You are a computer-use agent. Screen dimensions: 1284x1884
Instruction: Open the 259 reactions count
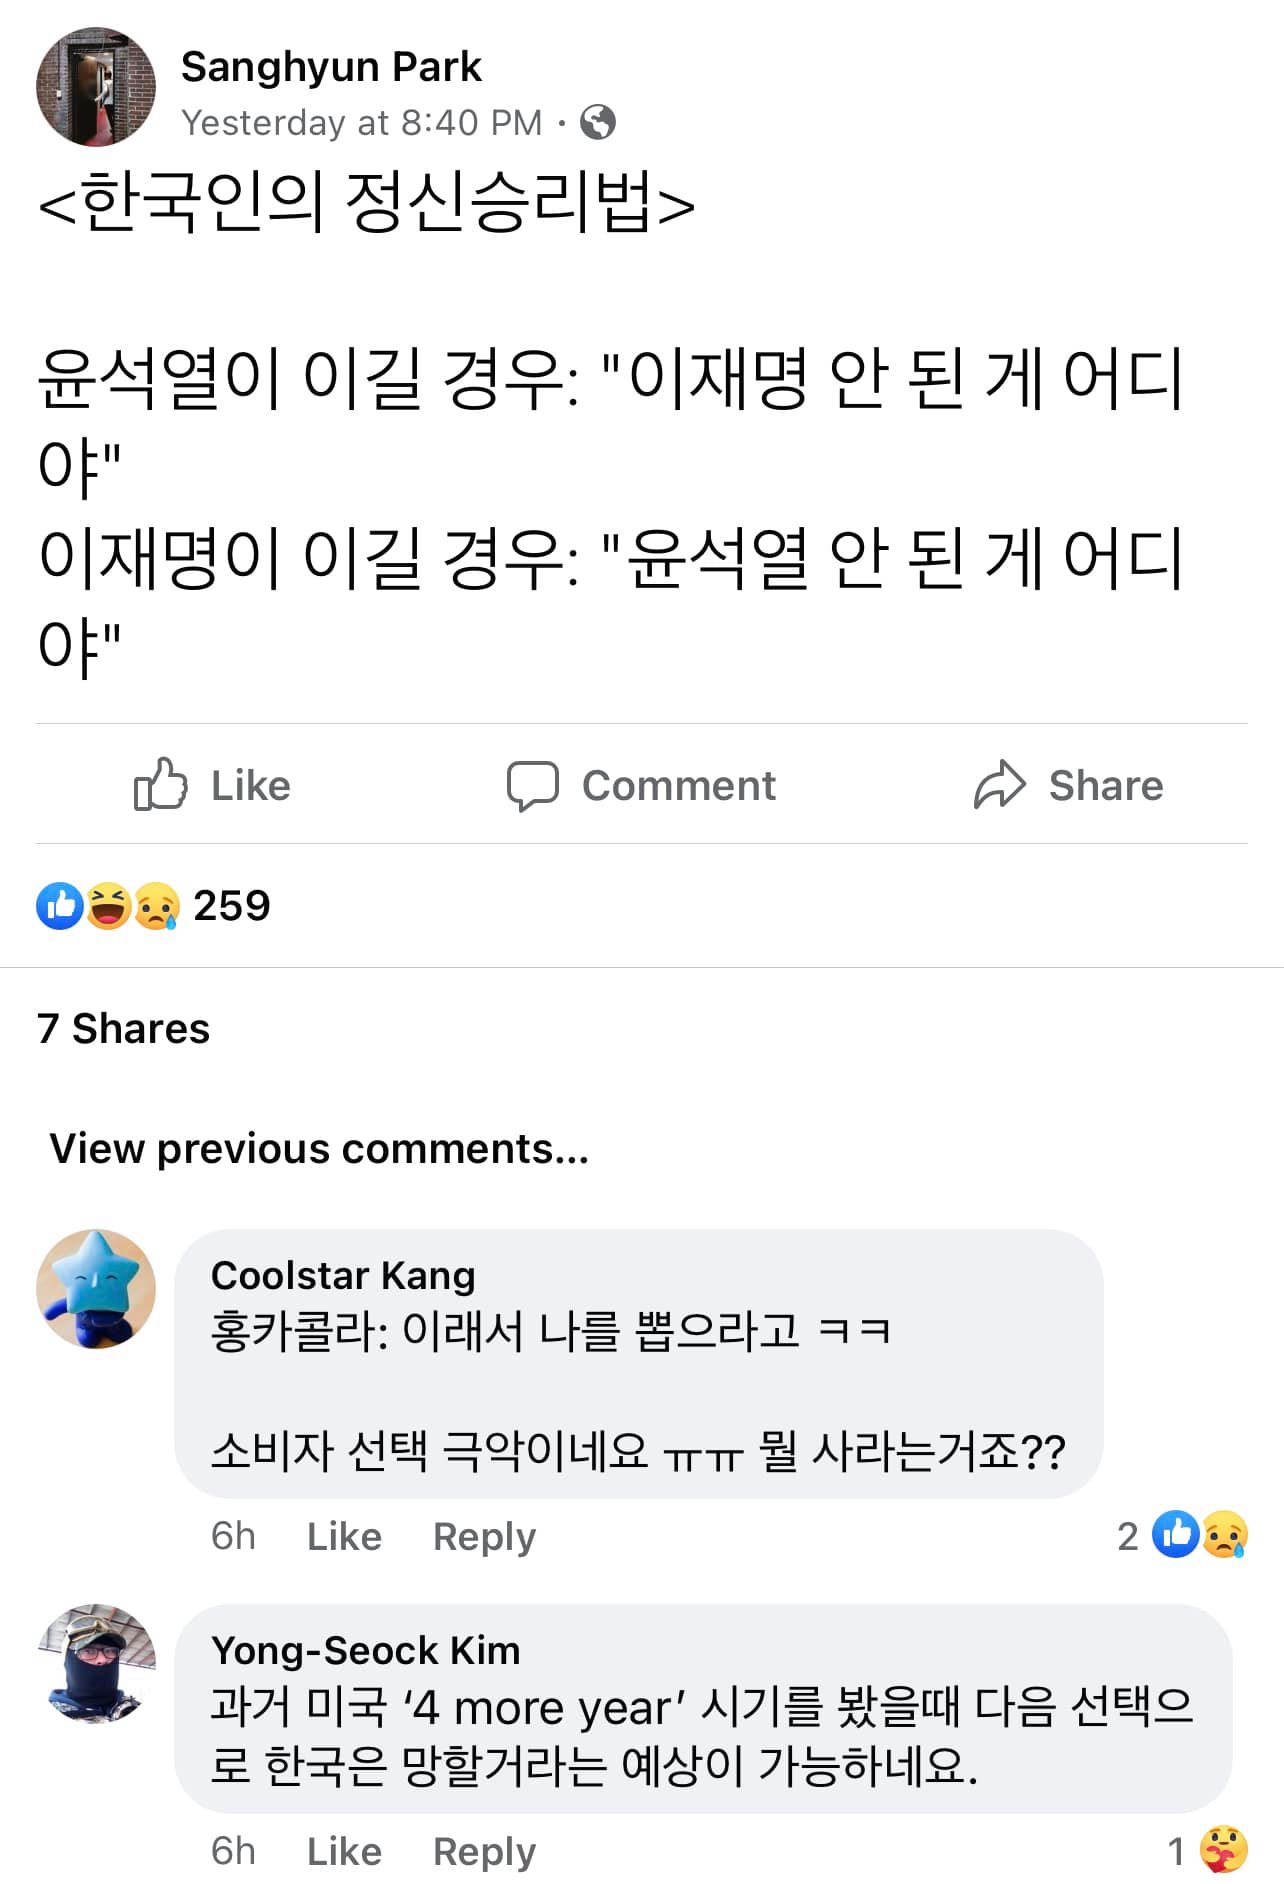tap(231, 906)
